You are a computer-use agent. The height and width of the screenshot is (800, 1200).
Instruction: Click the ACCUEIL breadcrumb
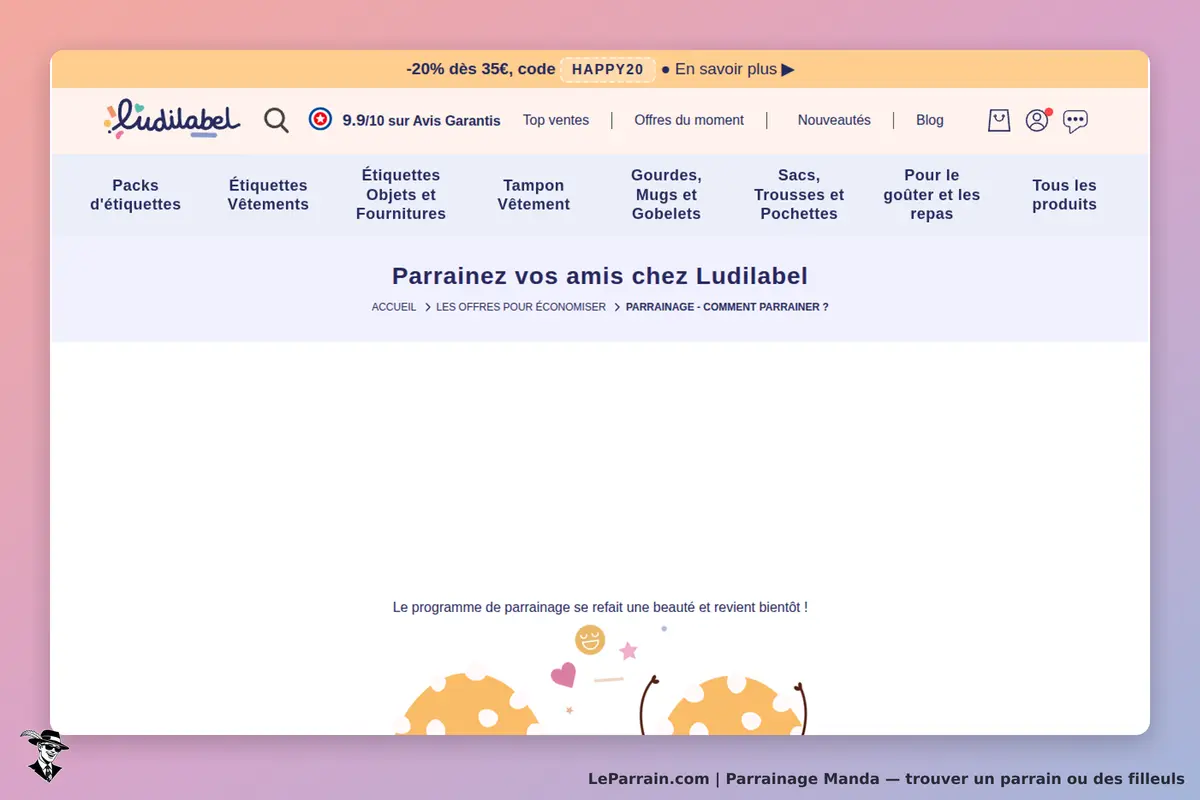pyautogui.click(x=394, y=307)
